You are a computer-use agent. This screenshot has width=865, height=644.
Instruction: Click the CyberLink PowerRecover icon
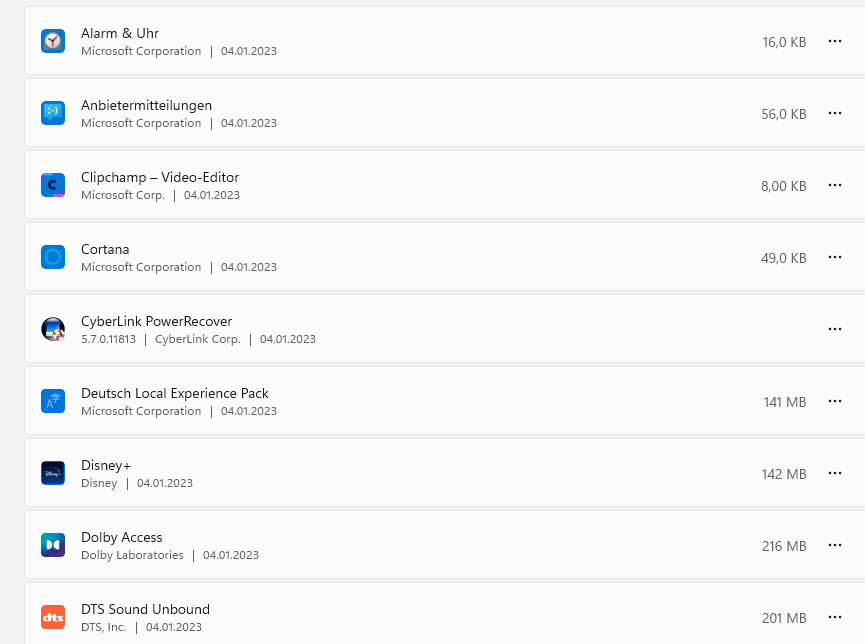pos(53,329)
